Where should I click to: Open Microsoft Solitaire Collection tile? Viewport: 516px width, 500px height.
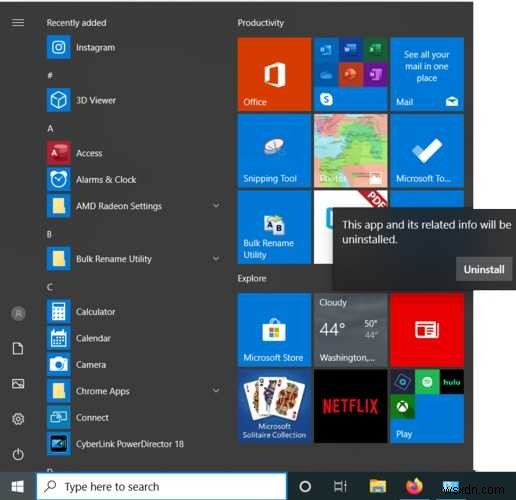tap(274, 406)
